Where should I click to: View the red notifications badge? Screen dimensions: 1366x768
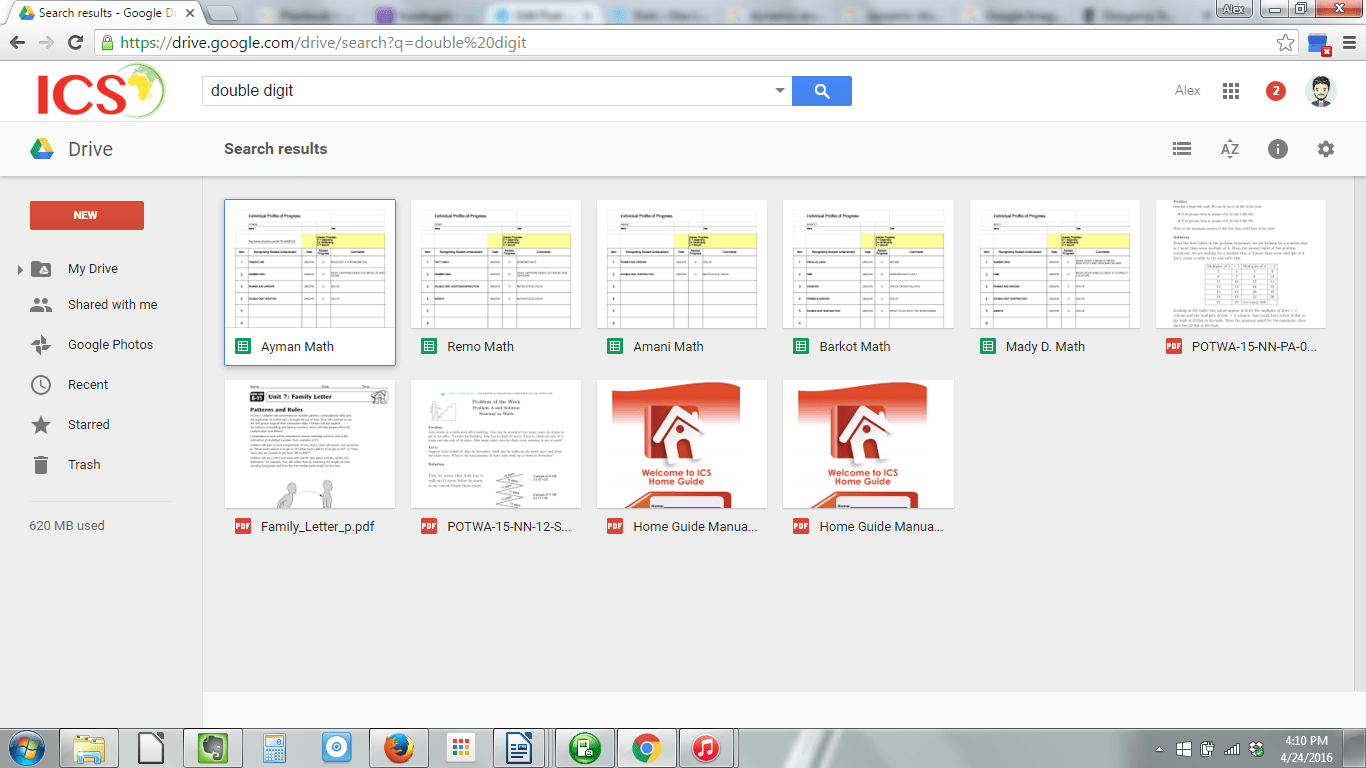point(1275,91)
